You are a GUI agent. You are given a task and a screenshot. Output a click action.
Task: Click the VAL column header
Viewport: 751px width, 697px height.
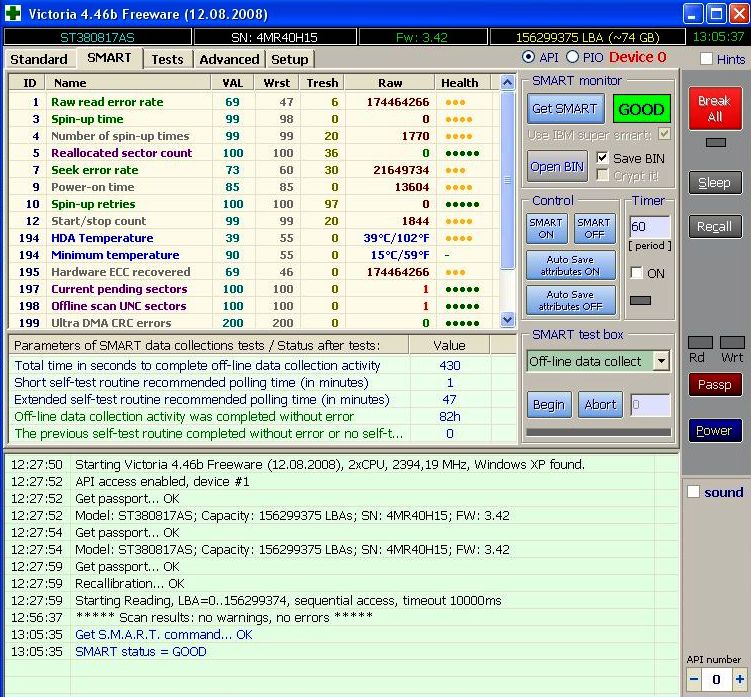click(x=233, y=82)
